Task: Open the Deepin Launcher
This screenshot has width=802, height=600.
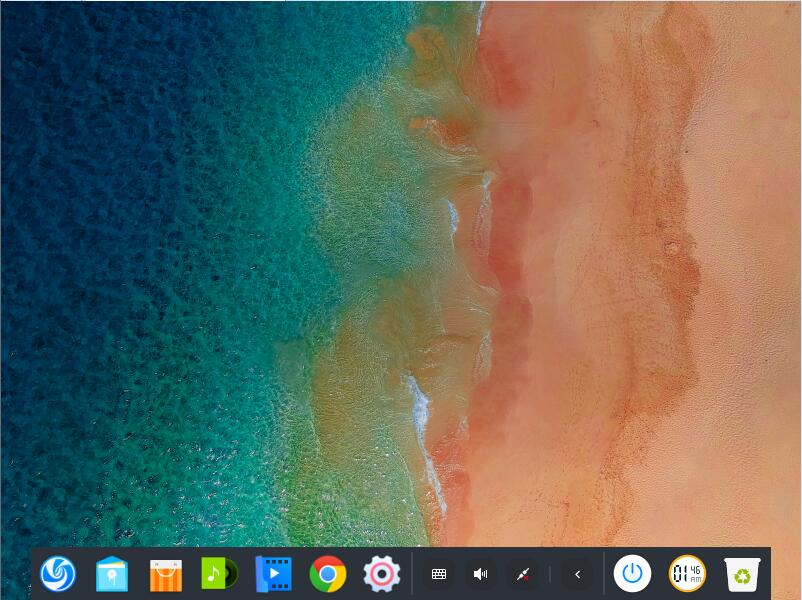Action: [57, 574]
